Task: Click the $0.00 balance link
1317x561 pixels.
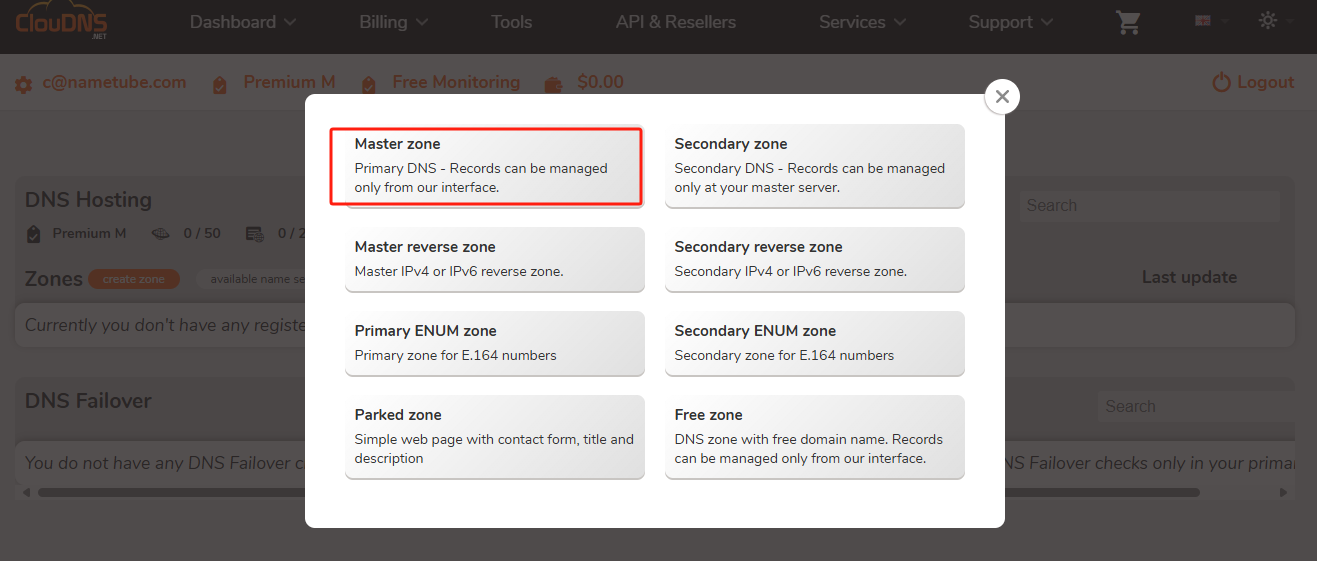Action: [600, 83]
